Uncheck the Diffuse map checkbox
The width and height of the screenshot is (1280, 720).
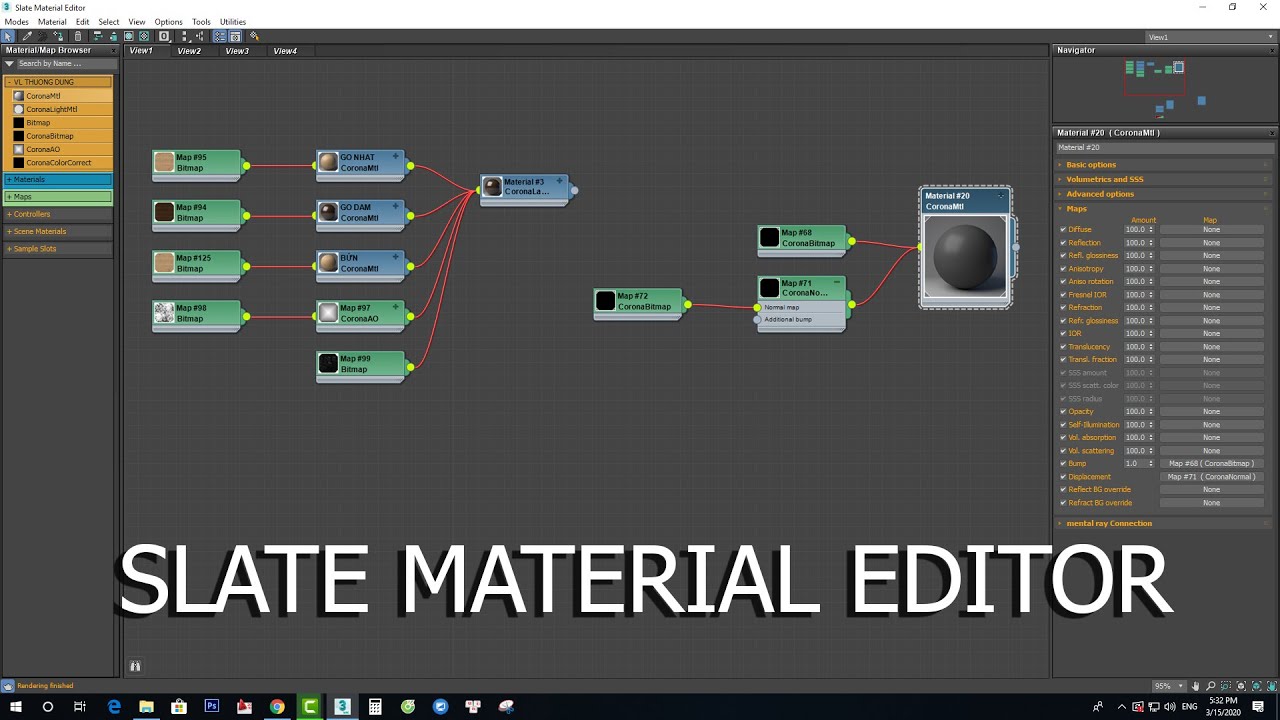[x=1063, y=230]
